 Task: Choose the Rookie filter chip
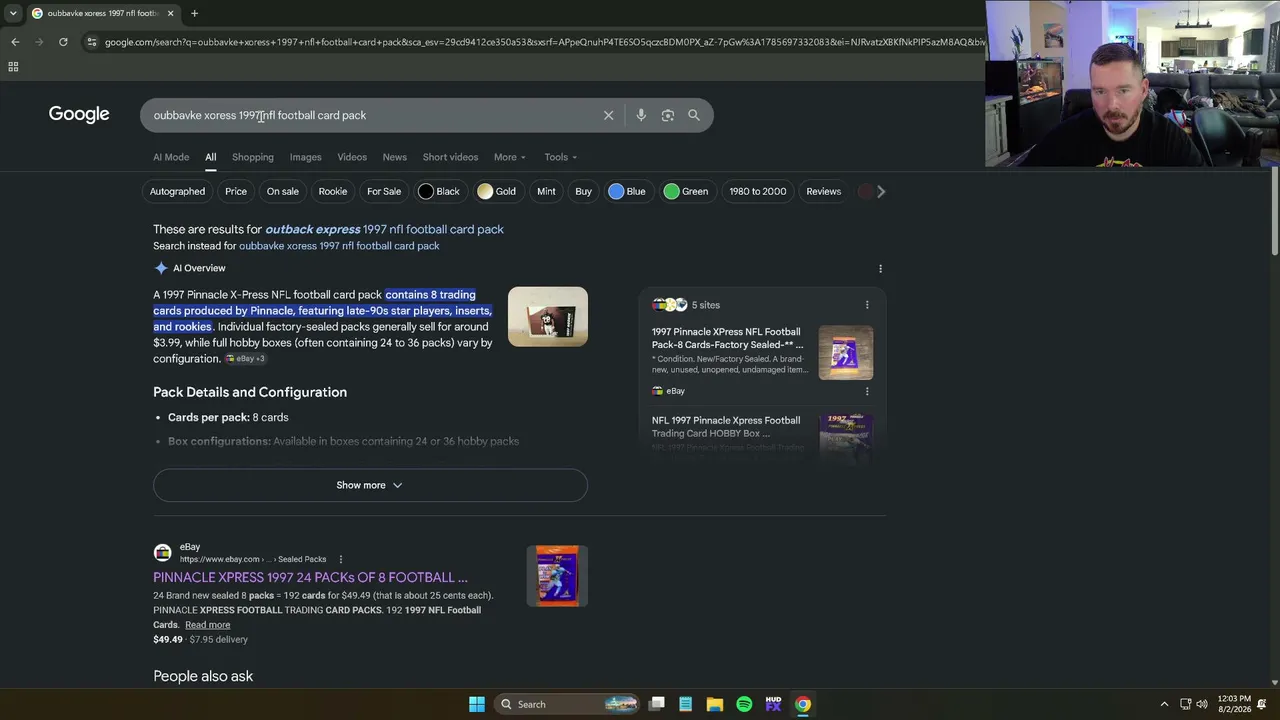tap(333, 191)
